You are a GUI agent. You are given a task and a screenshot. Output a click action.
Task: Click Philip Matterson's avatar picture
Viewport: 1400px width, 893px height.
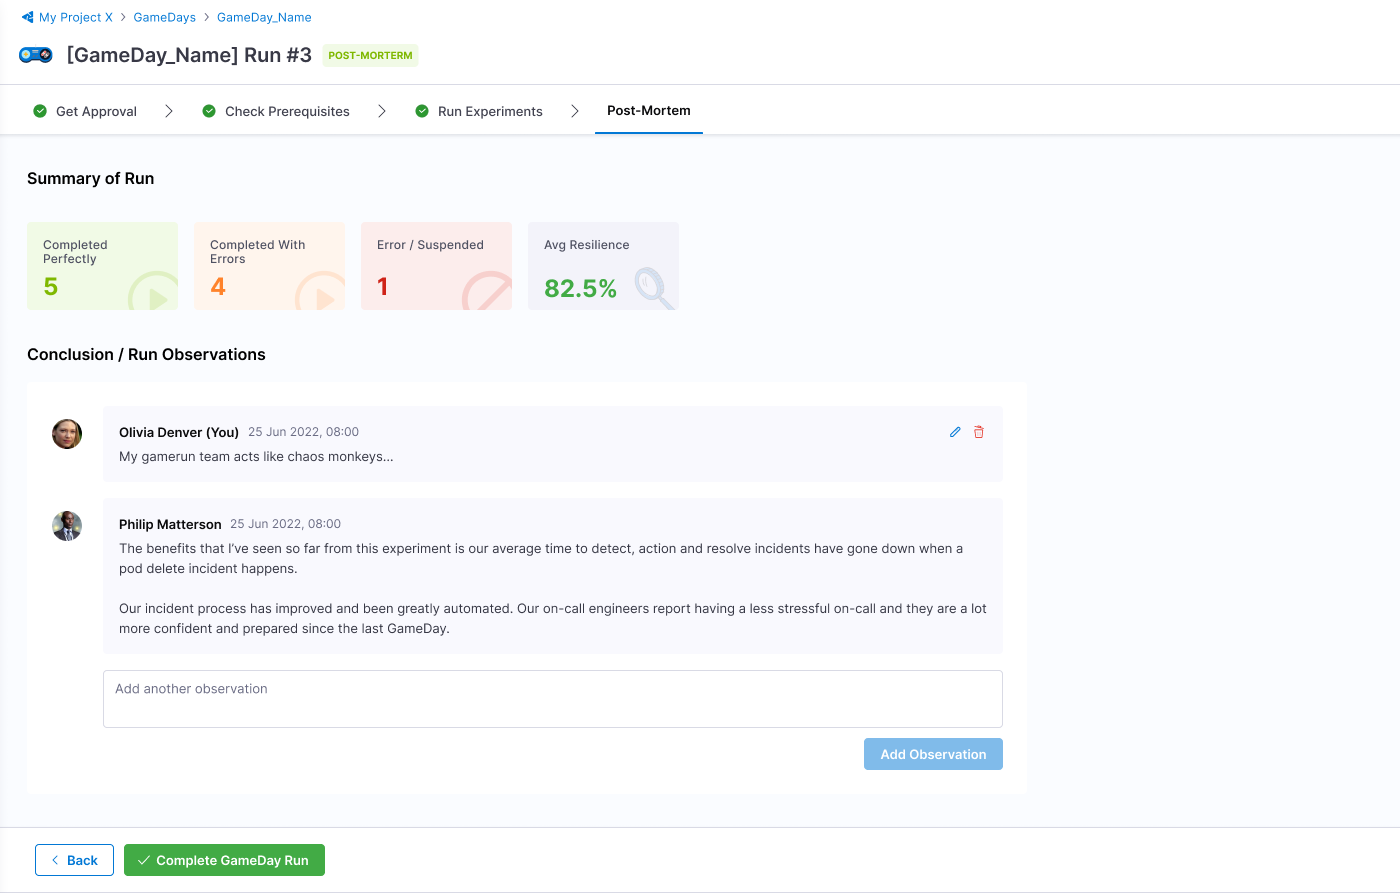67,526
